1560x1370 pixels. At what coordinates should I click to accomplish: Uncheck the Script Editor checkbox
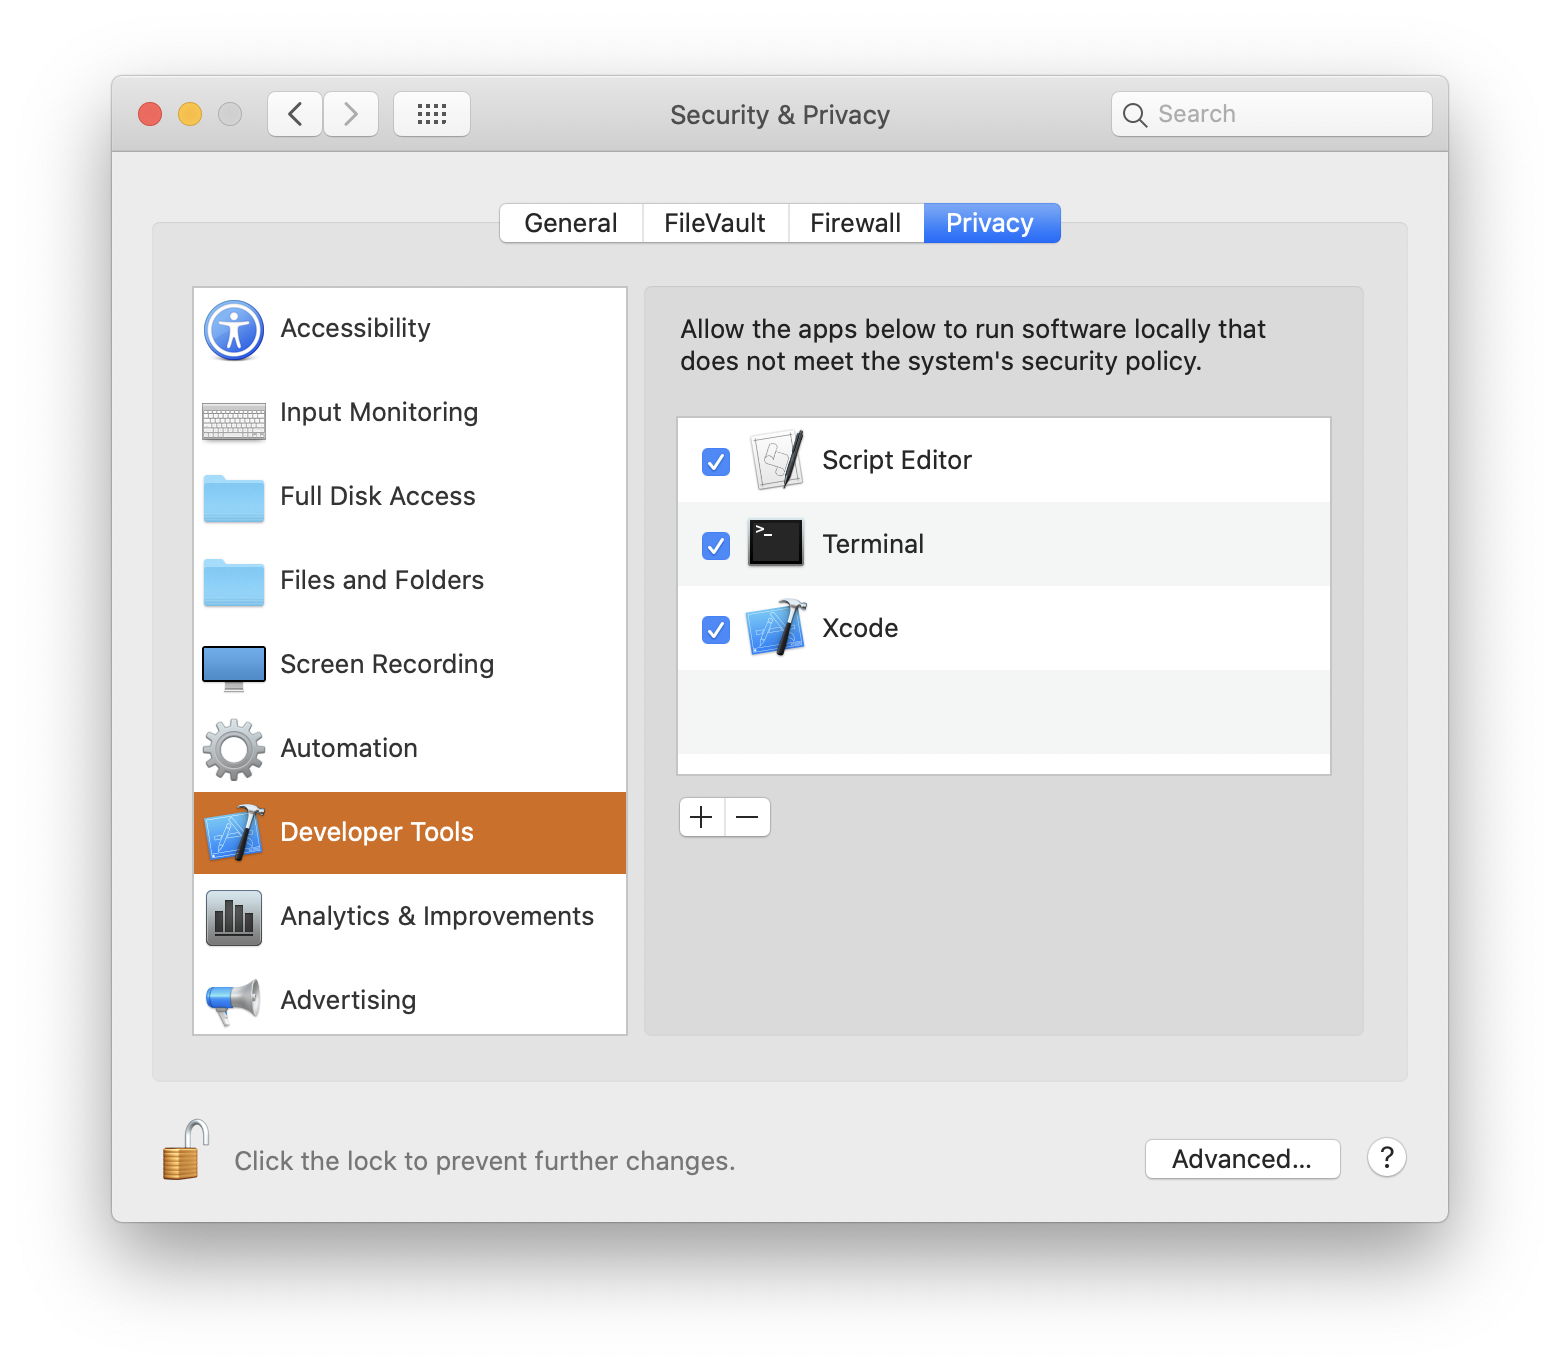pyautogui.click(x=716, y=462)
